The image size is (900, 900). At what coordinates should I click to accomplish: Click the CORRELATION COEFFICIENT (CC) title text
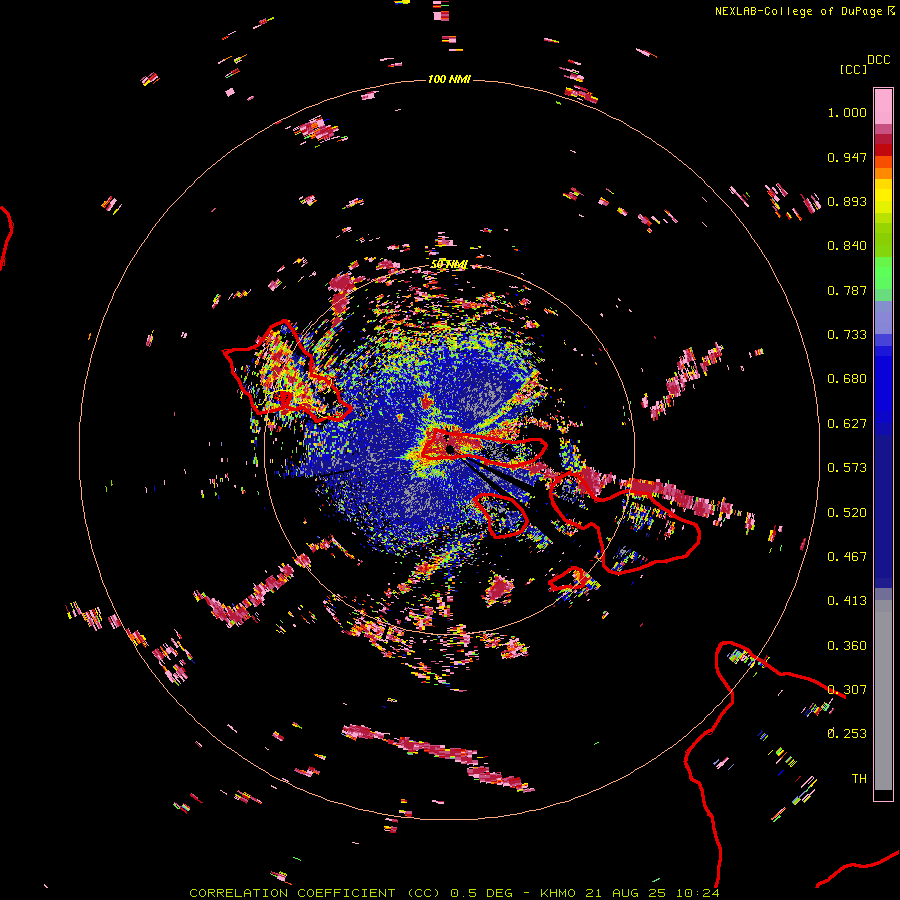point(315,893)
